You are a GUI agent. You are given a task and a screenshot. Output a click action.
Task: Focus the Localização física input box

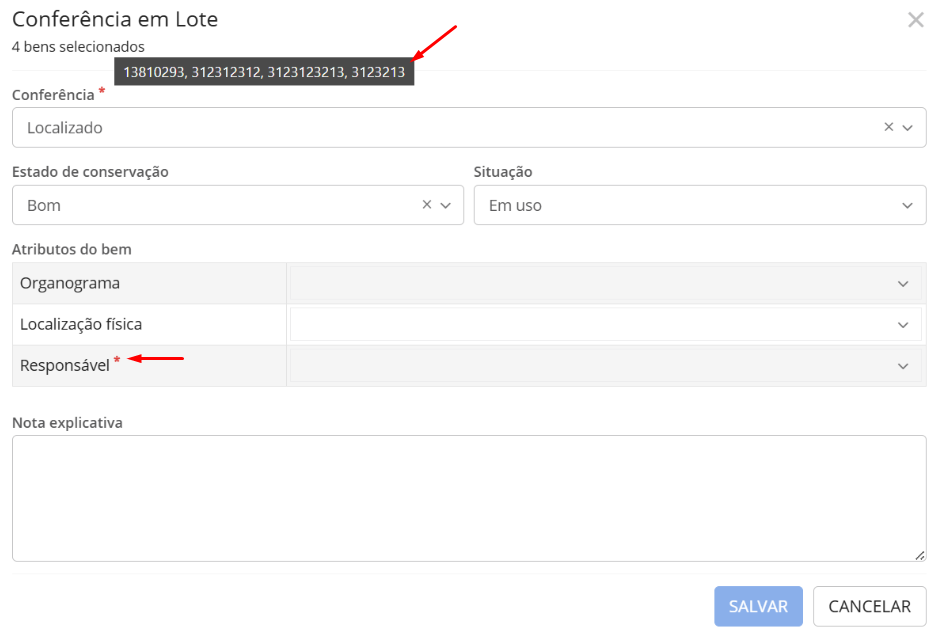point(590,325)
